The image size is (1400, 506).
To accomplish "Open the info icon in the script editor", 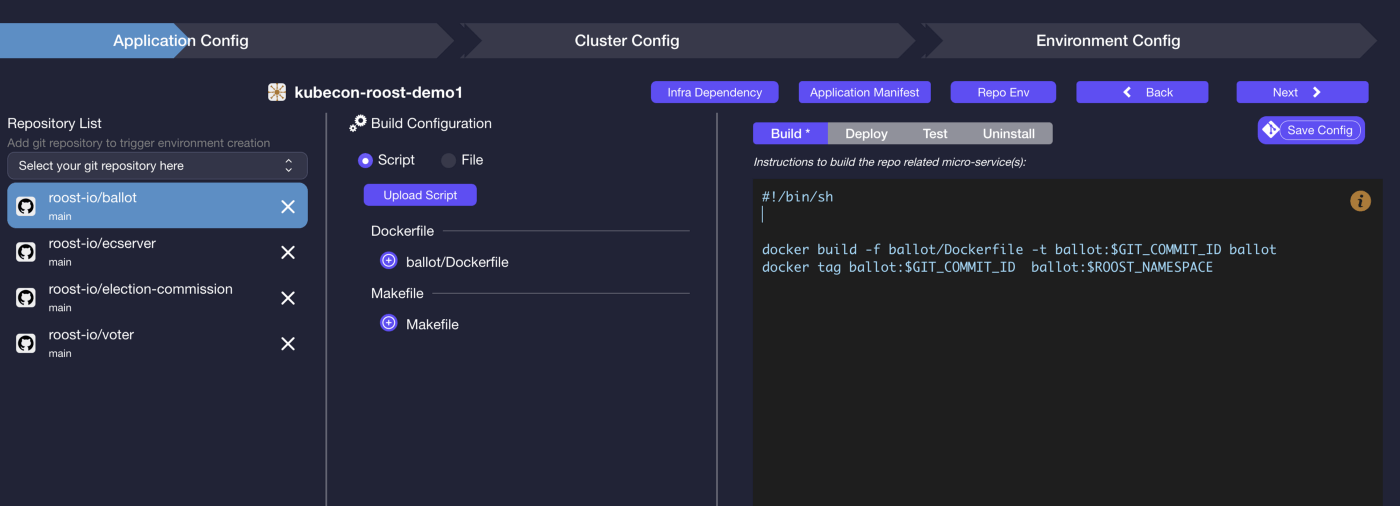I will (1360, 201).
